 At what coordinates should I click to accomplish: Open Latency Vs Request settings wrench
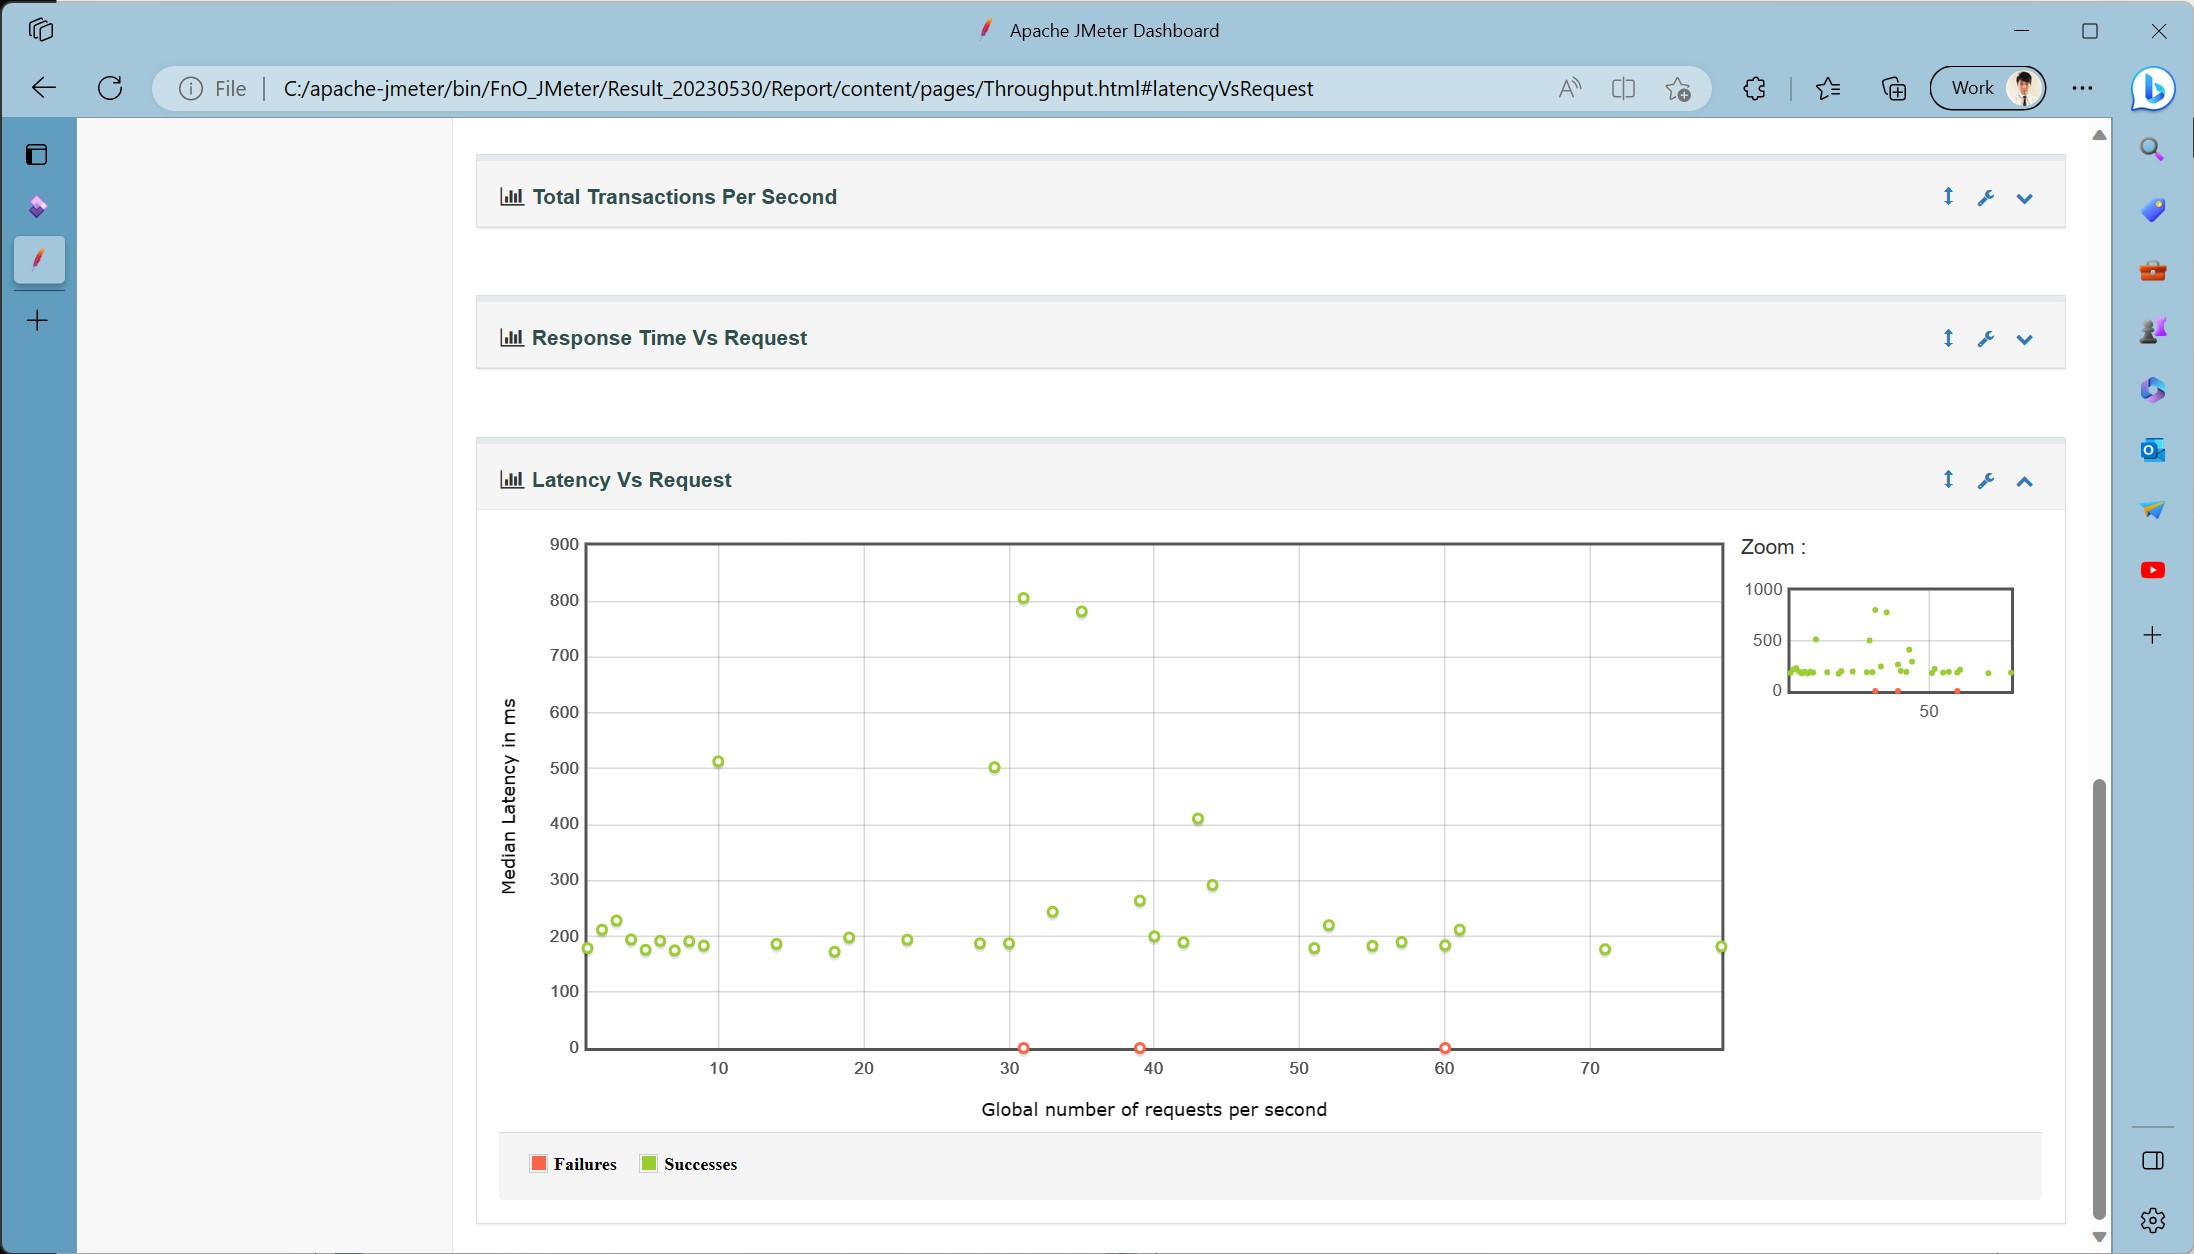point(1986,481)
